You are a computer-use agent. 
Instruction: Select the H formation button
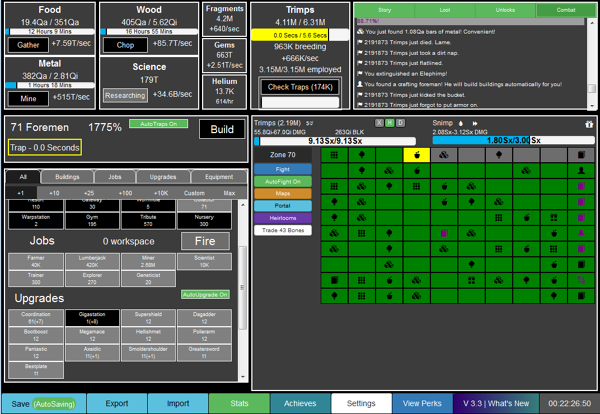[x=388, y=122]
